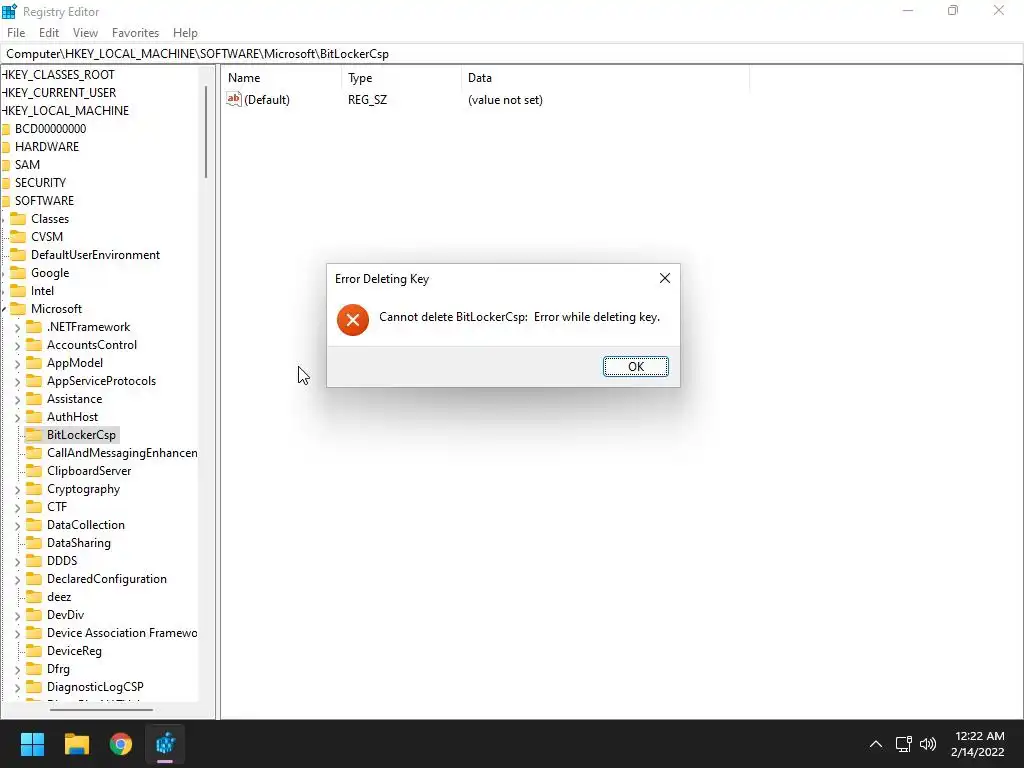The image size is (1024, 768).
Task: Click the Registry Editor title bar icon
Action: tap(9, 11)
